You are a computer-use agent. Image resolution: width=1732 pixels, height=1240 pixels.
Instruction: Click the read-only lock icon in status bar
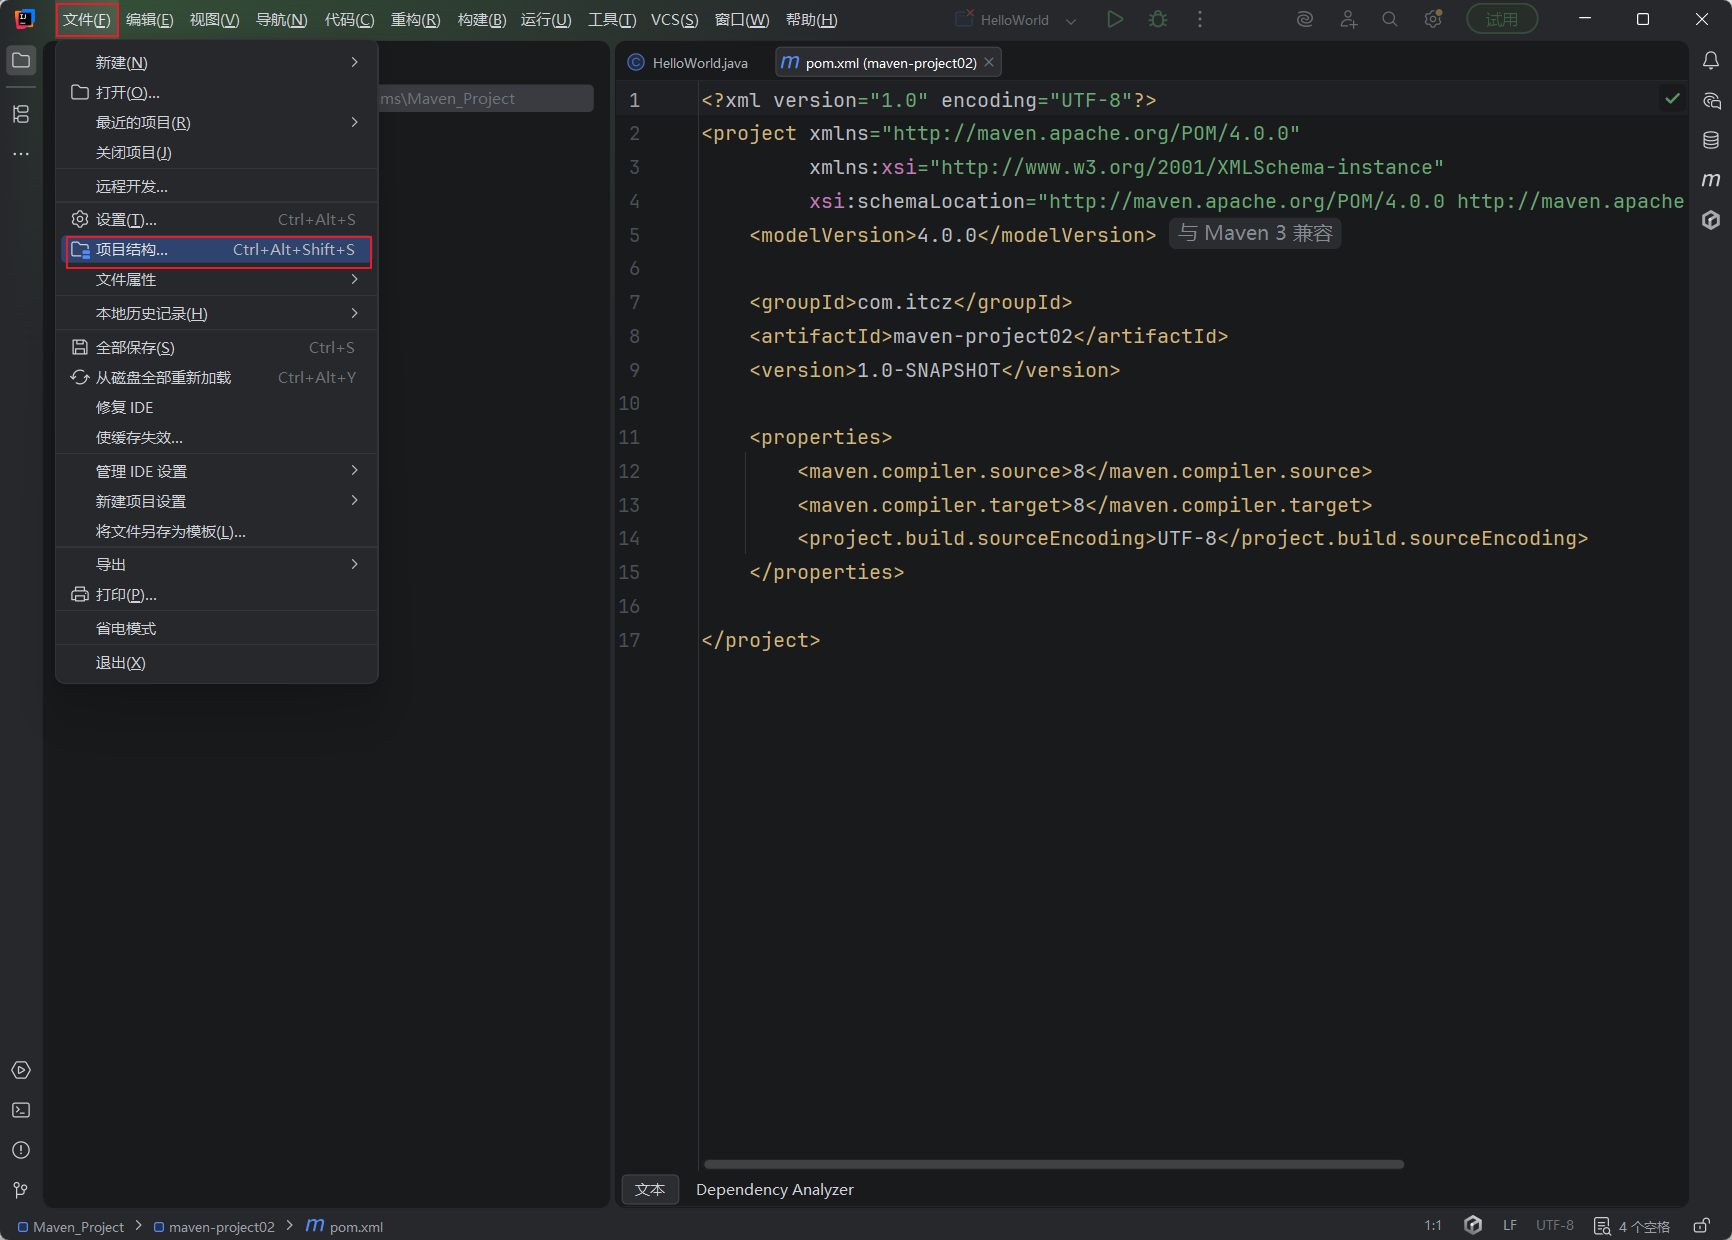(1701, 1226)
